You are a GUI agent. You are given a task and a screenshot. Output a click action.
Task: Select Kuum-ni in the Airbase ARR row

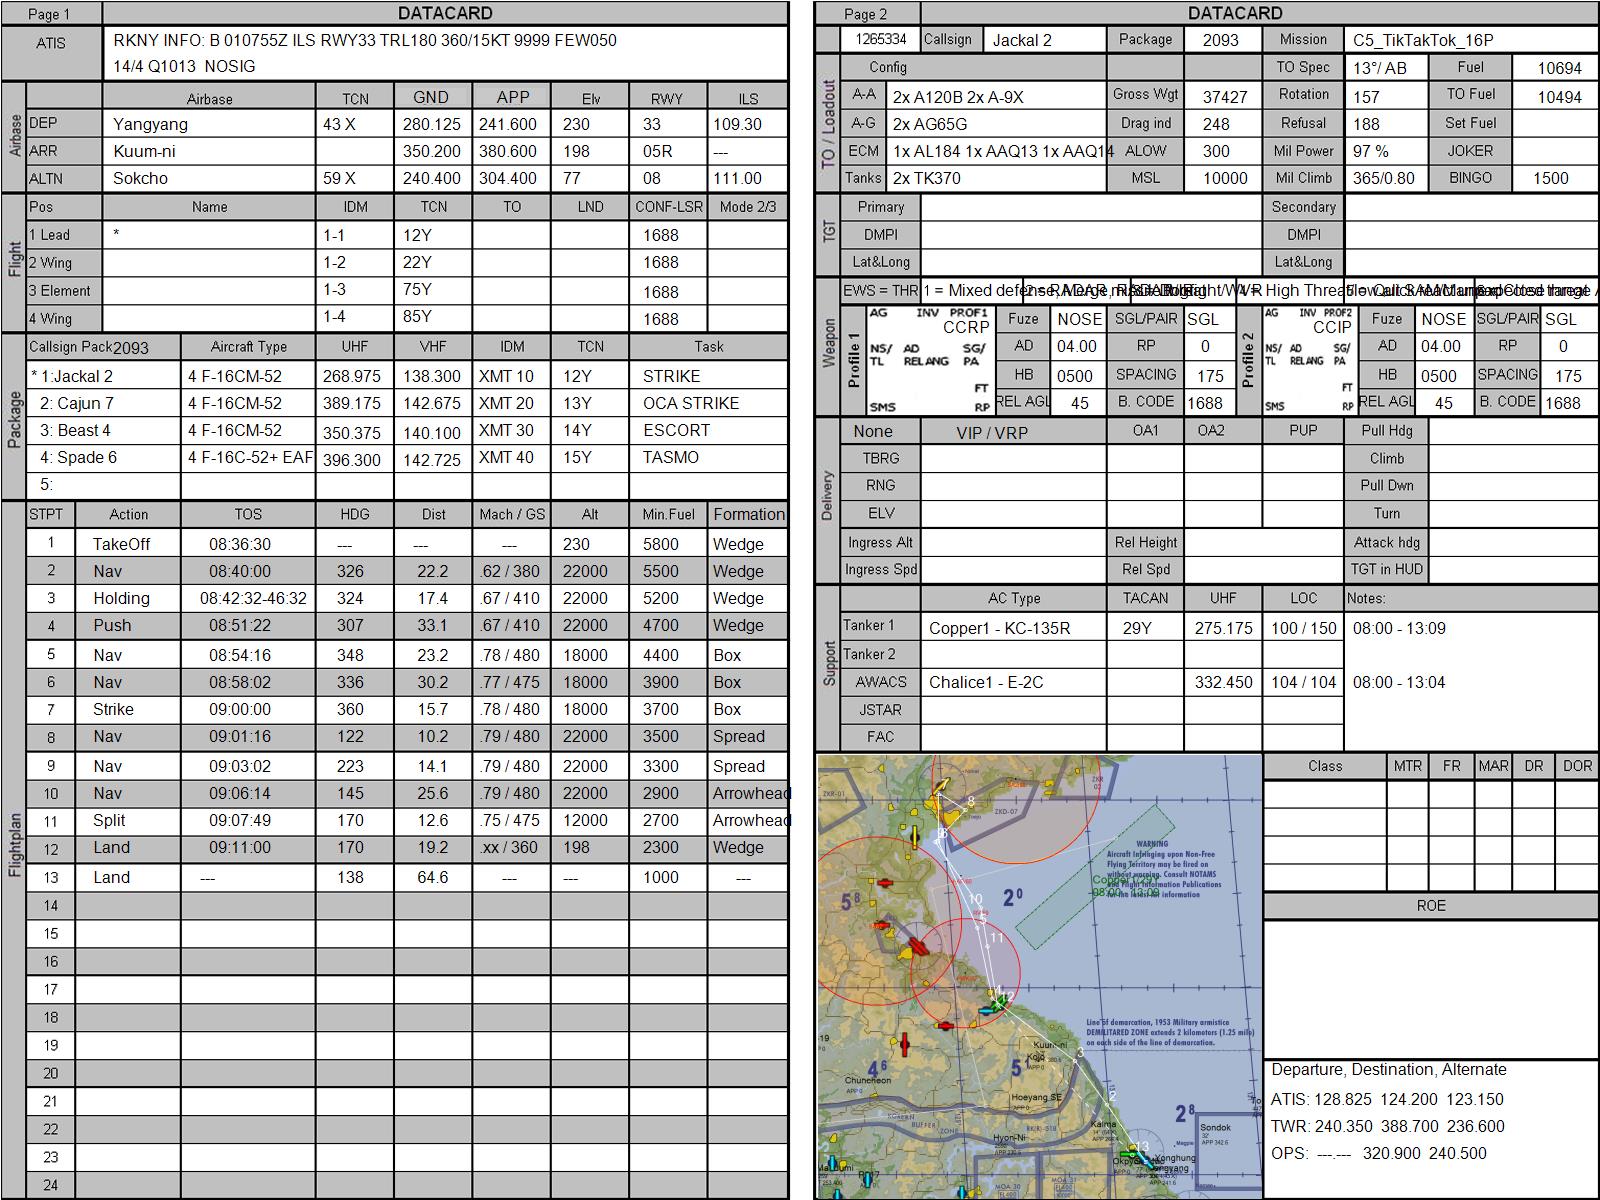click(x=144, y=151)
